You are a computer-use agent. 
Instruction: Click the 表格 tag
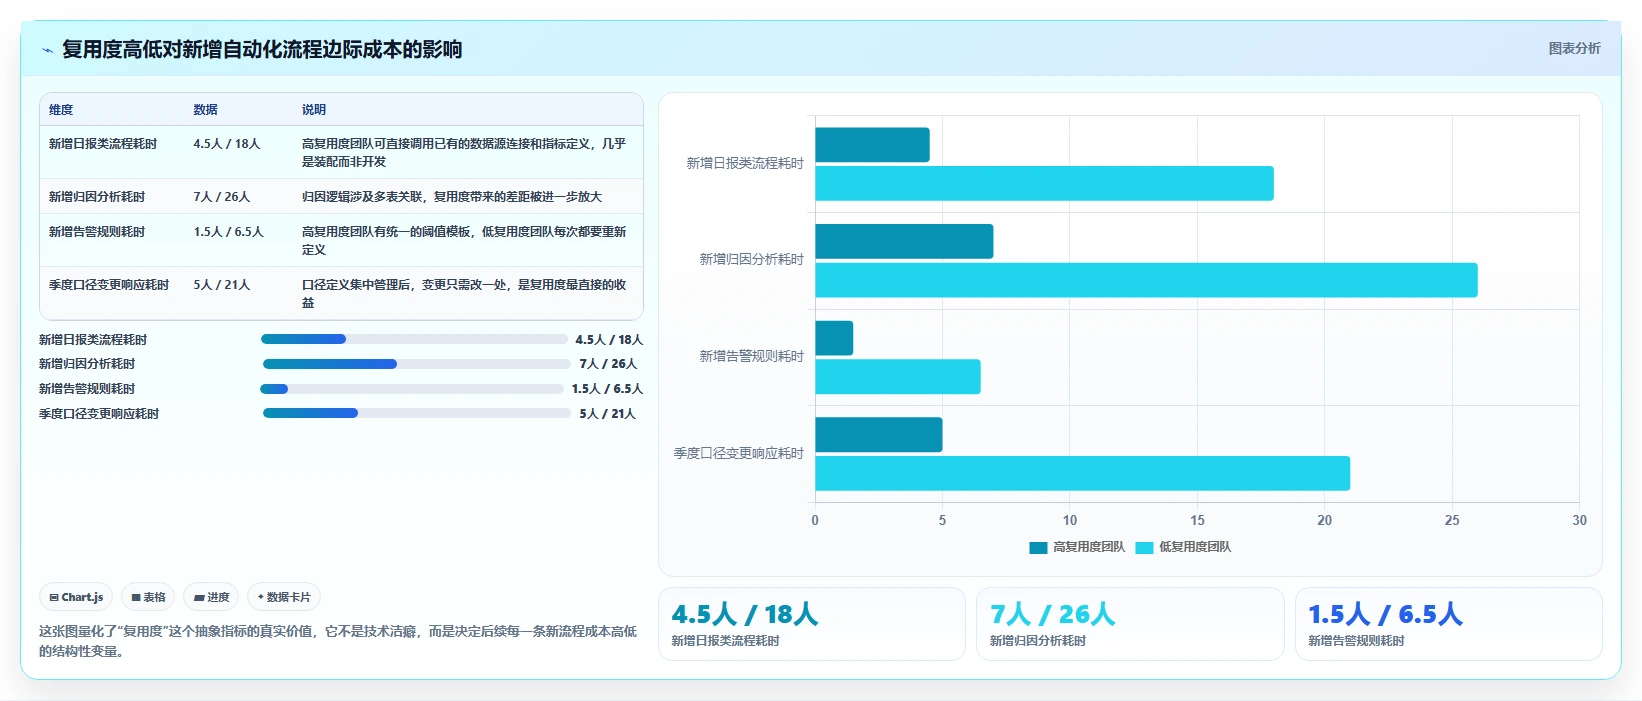(x=148, y=597)
